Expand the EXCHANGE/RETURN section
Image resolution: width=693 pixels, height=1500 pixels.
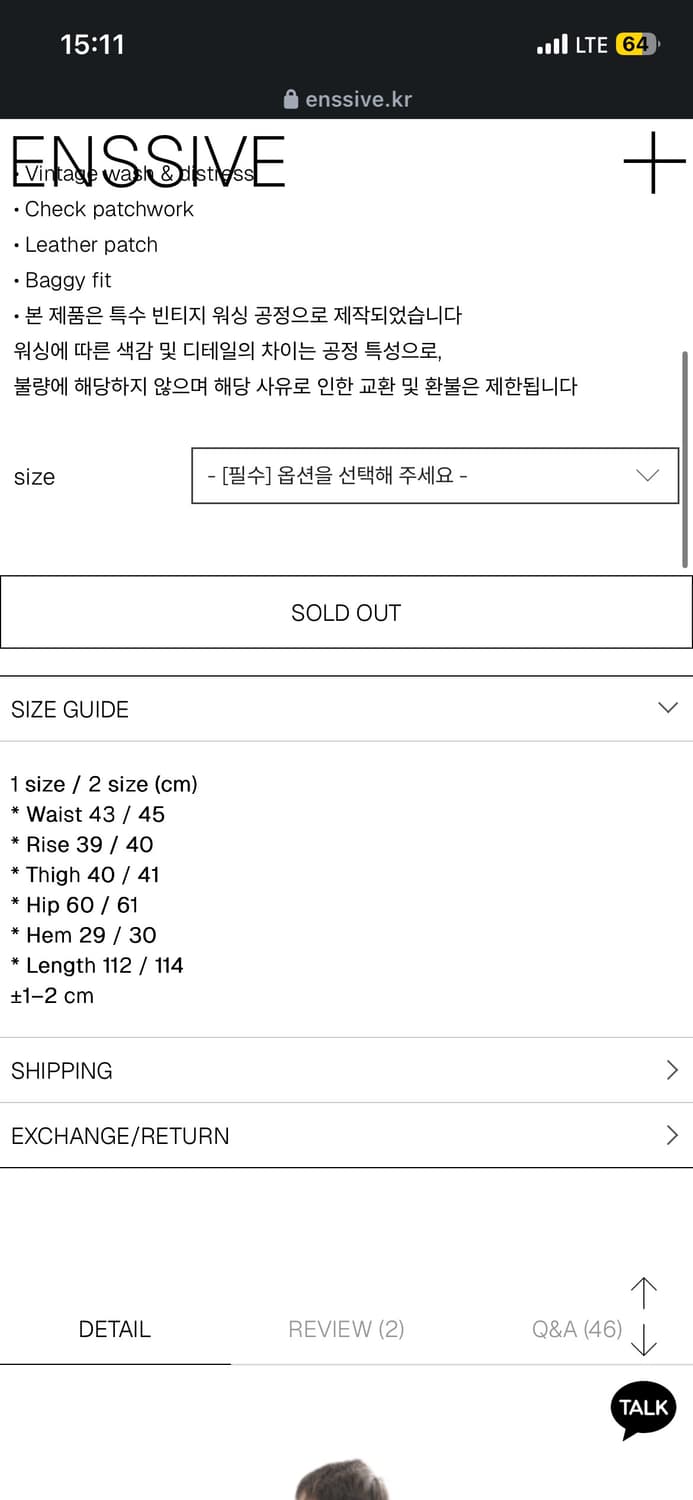(346, 1136)
